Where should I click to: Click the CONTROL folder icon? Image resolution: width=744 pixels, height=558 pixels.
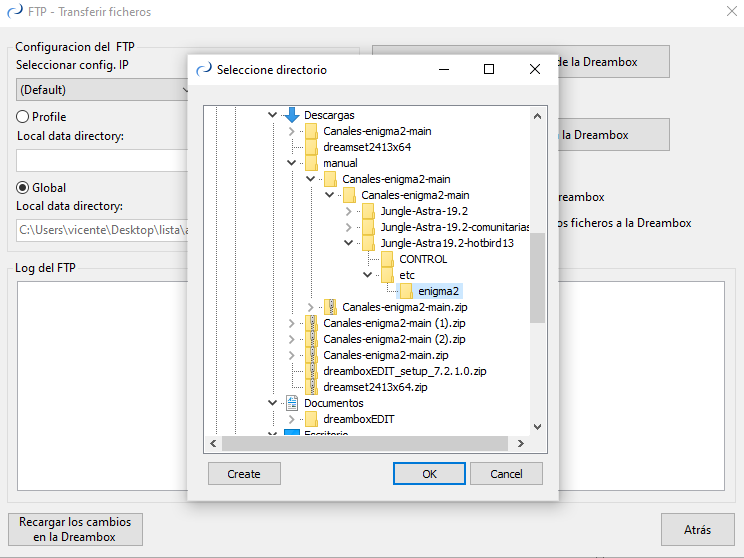coord(387,259)
